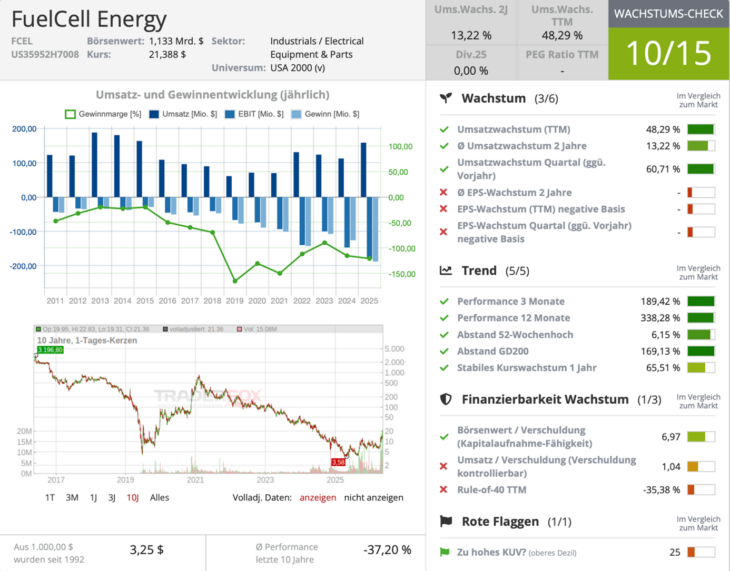Click nicht anzeigen for Volladj. Daten
The height and width of the screenshot is (571, 730).
click(373, 497)
